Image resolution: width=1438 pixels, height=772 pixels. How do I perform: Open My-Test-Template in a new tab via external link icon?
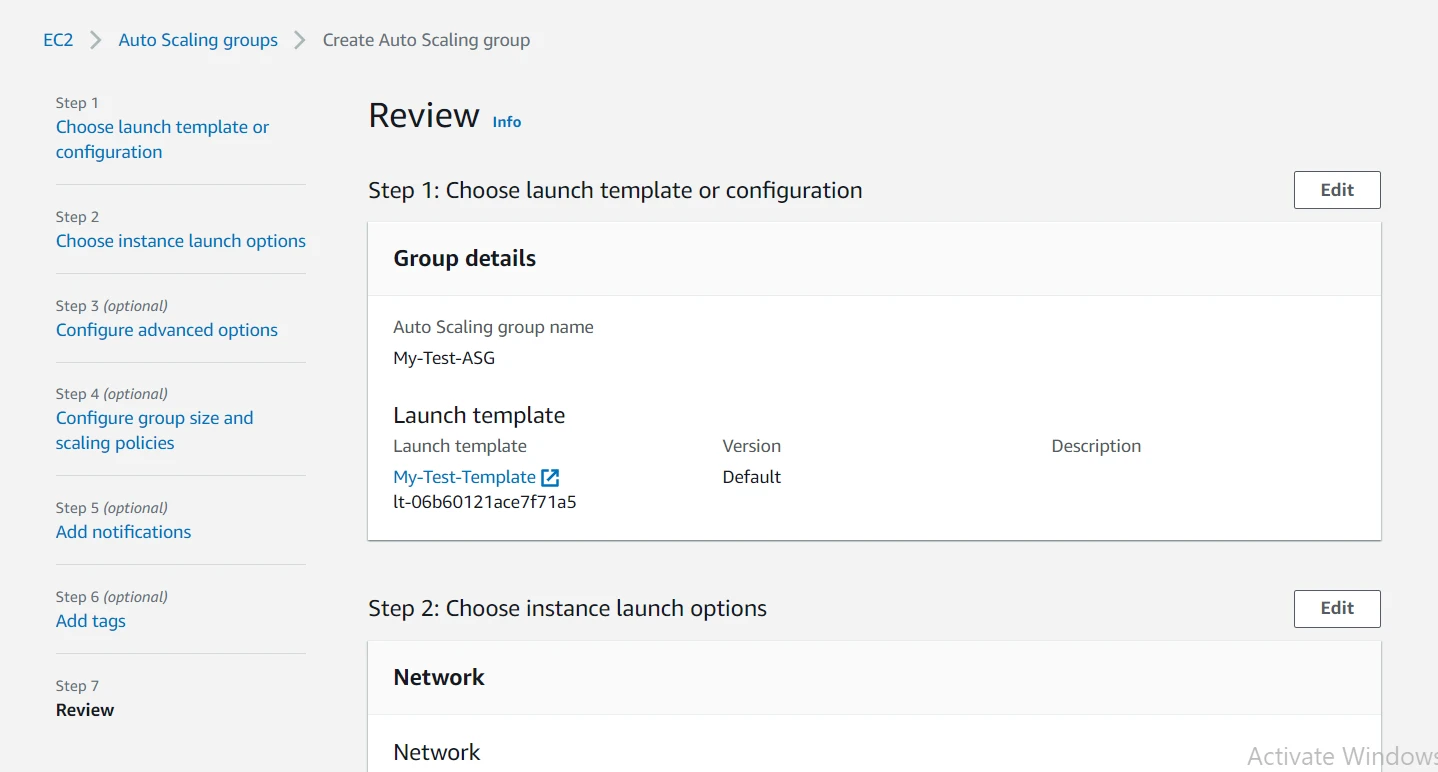pos(551,477)
